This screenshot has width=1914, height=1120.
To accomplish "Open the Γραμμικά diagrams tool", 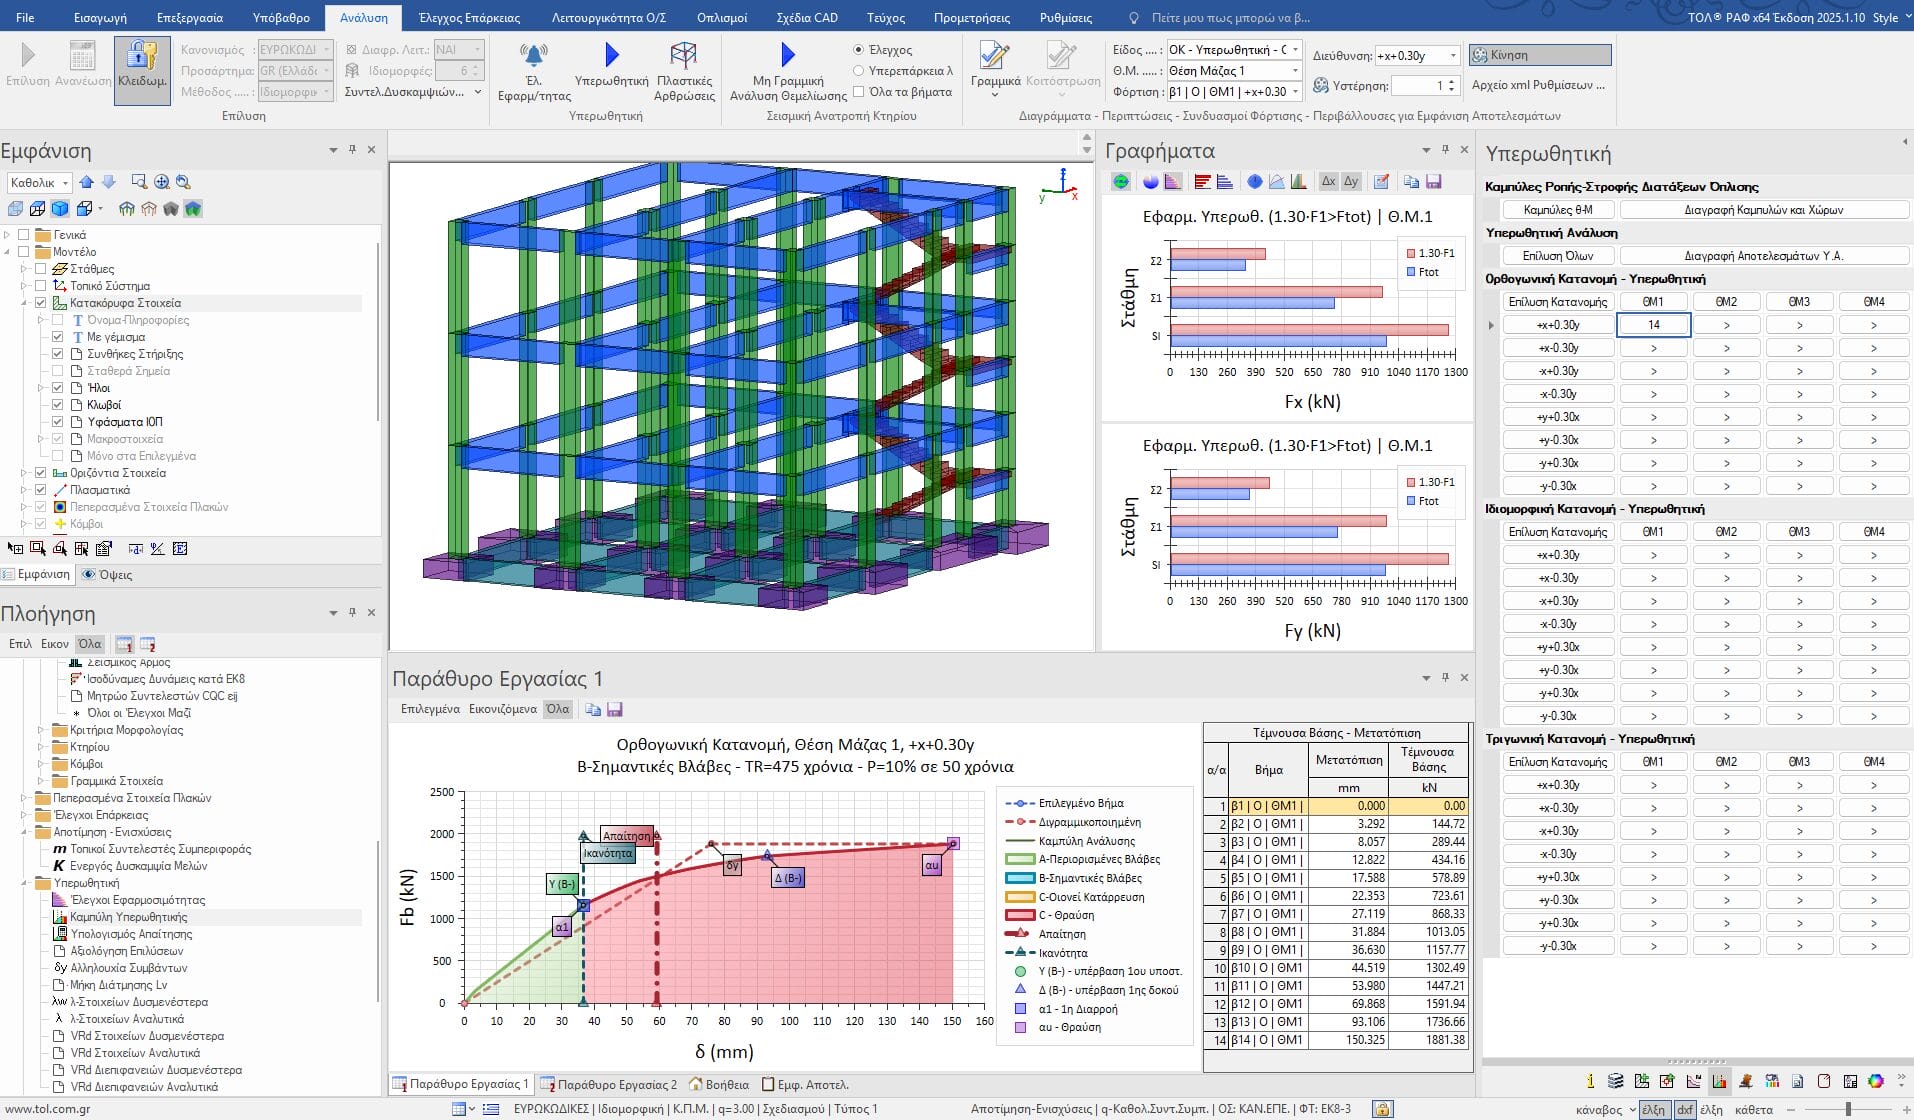I will 994,56.
